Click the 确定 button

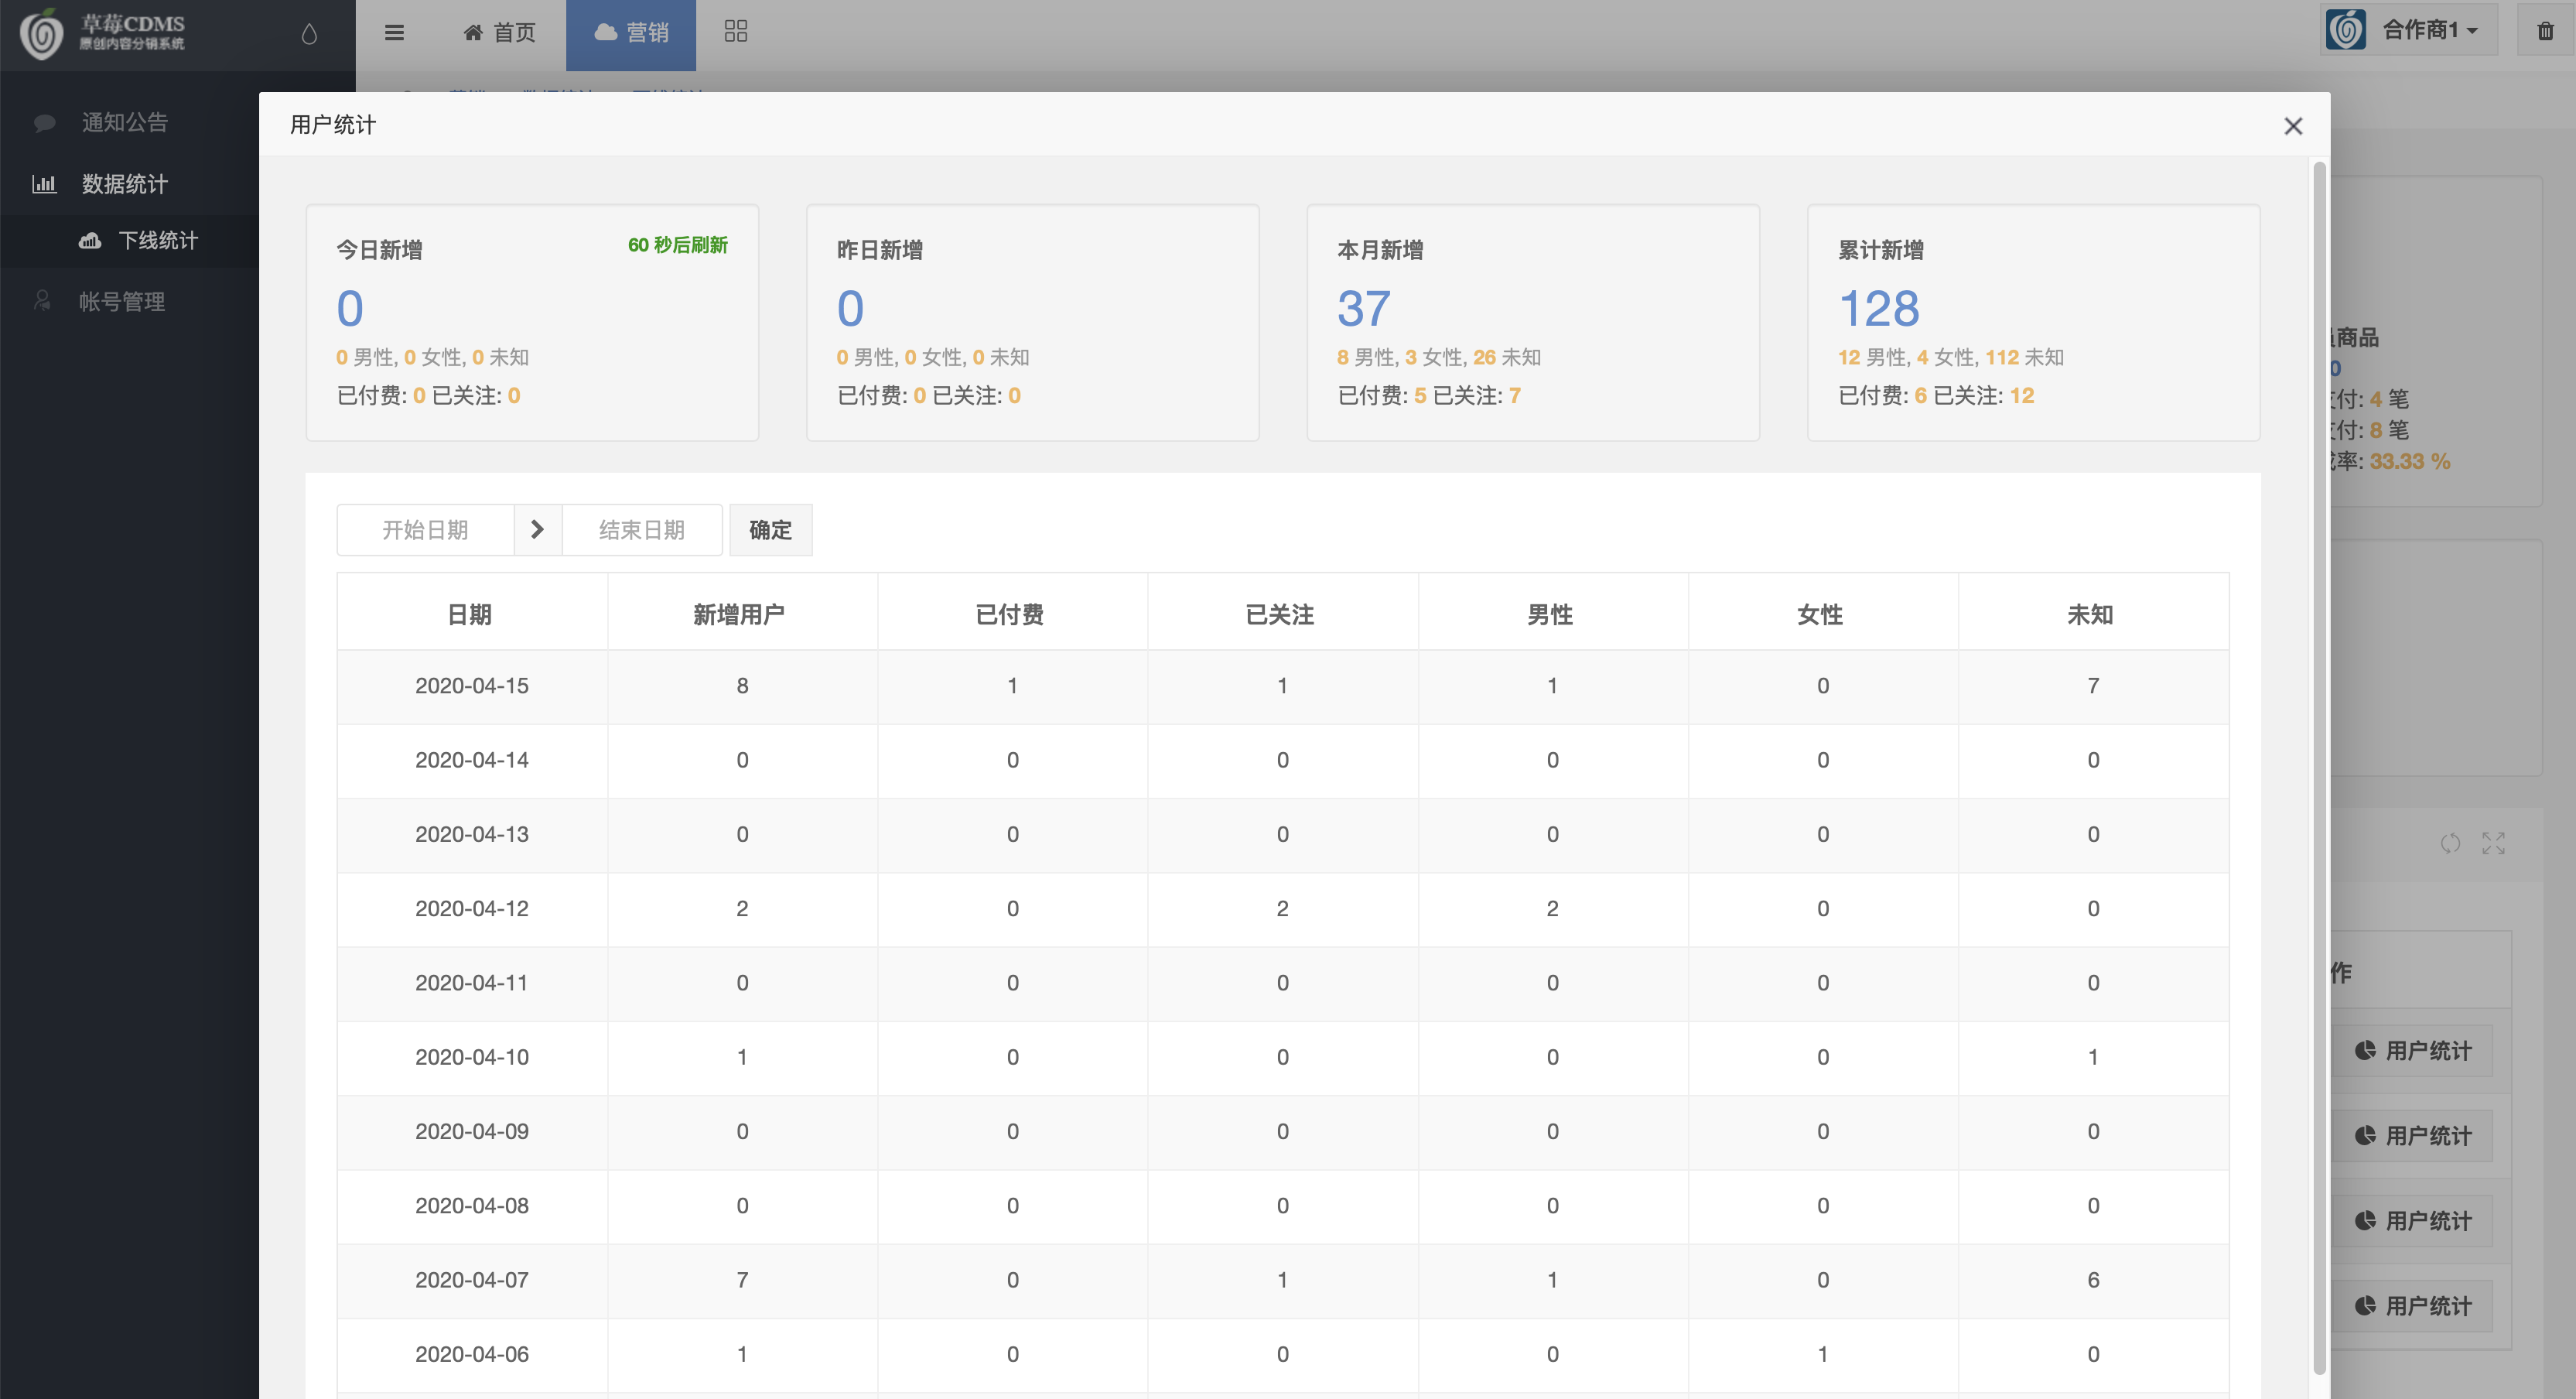tap(770, 530)
